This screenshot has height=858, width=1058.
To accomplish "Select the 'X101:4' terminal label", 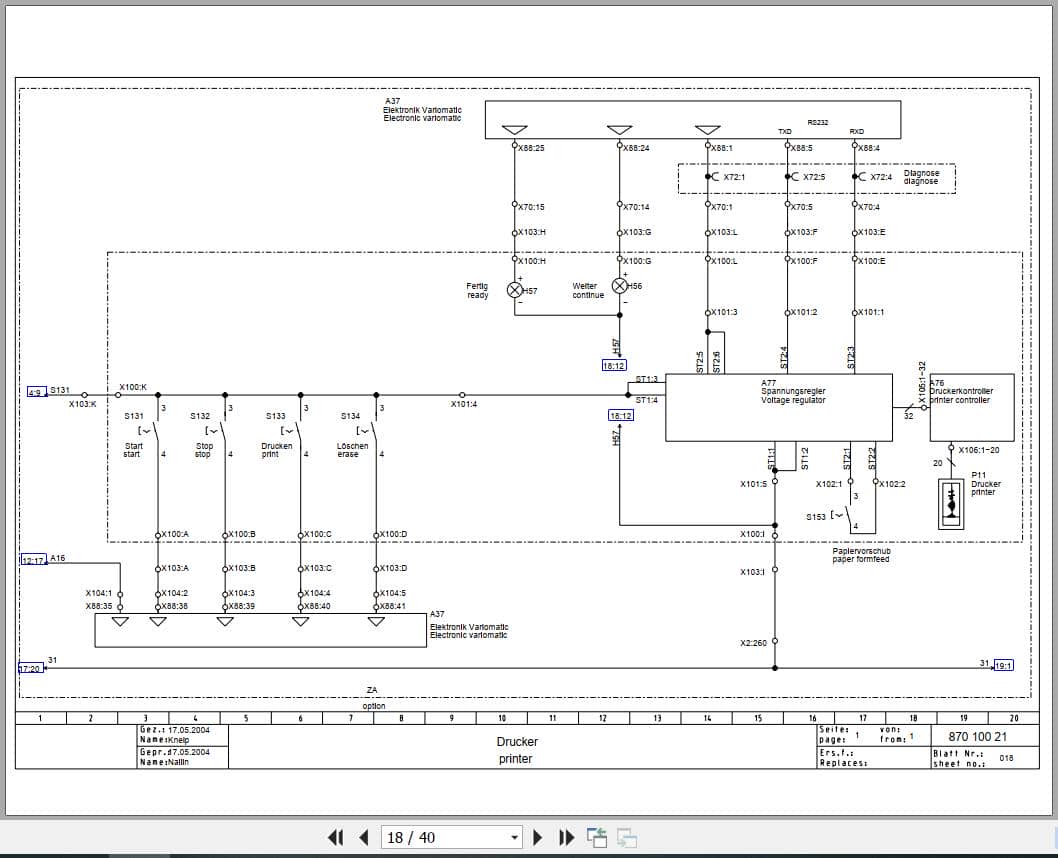I will click(464, 404).
